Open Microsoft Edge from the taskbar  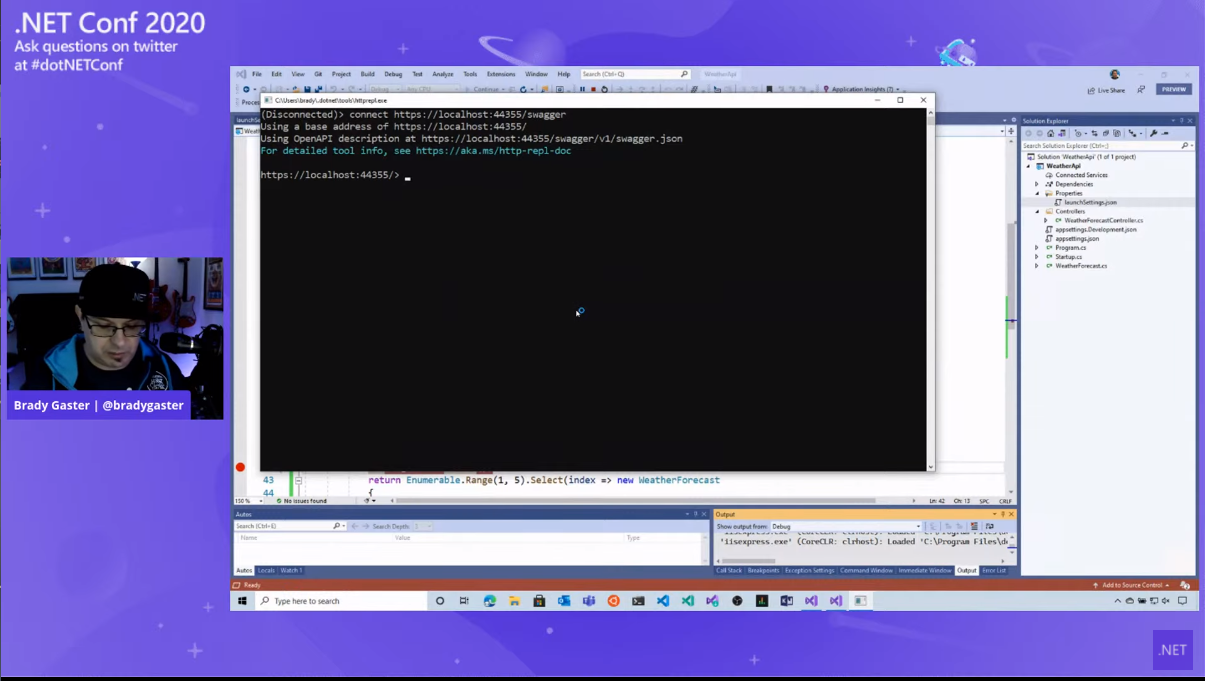[490, 601]
